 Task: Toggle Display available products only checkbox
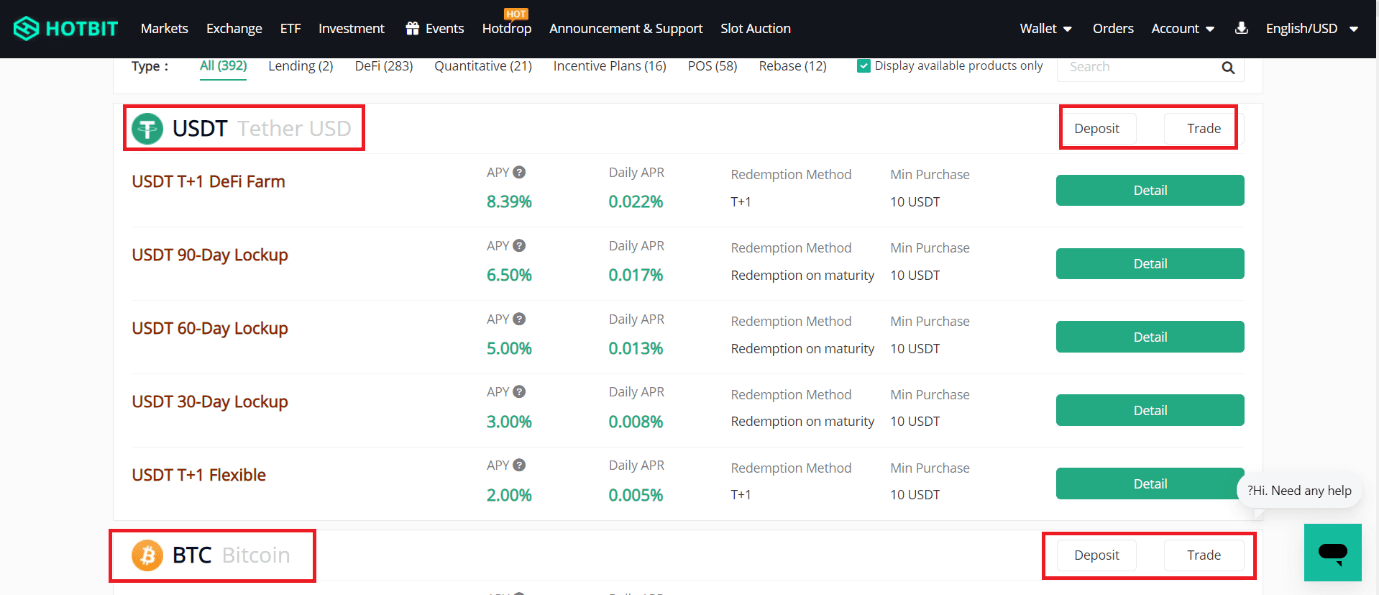[864, 66]
